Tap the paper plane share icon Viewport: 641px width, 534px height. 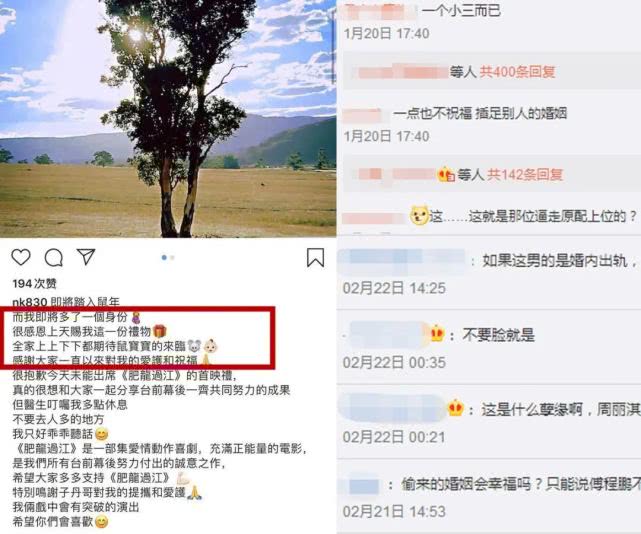[x=86, y=257]
